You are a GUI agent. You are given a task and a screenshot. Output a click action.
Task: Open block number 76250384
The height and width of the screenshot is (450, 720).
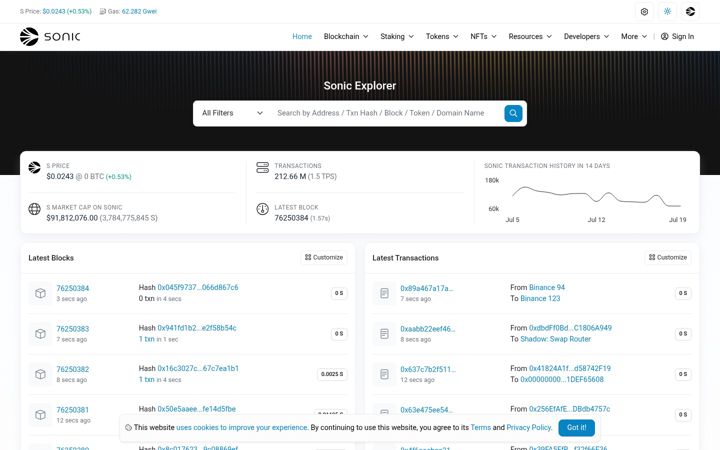coord(73,288)
